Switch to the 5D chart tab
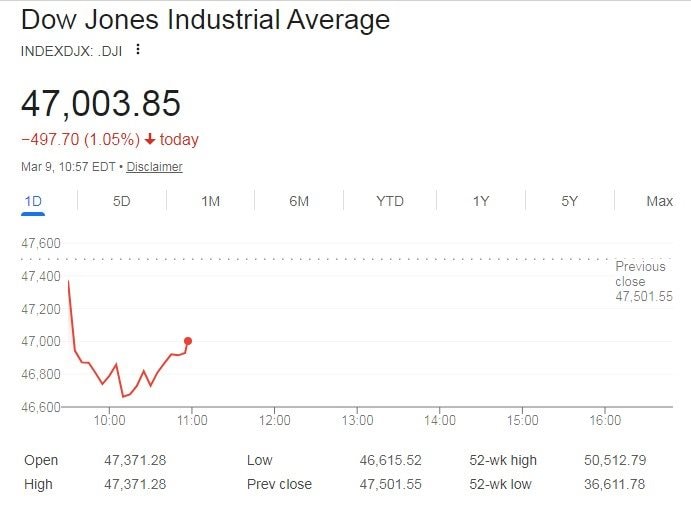 121,201
